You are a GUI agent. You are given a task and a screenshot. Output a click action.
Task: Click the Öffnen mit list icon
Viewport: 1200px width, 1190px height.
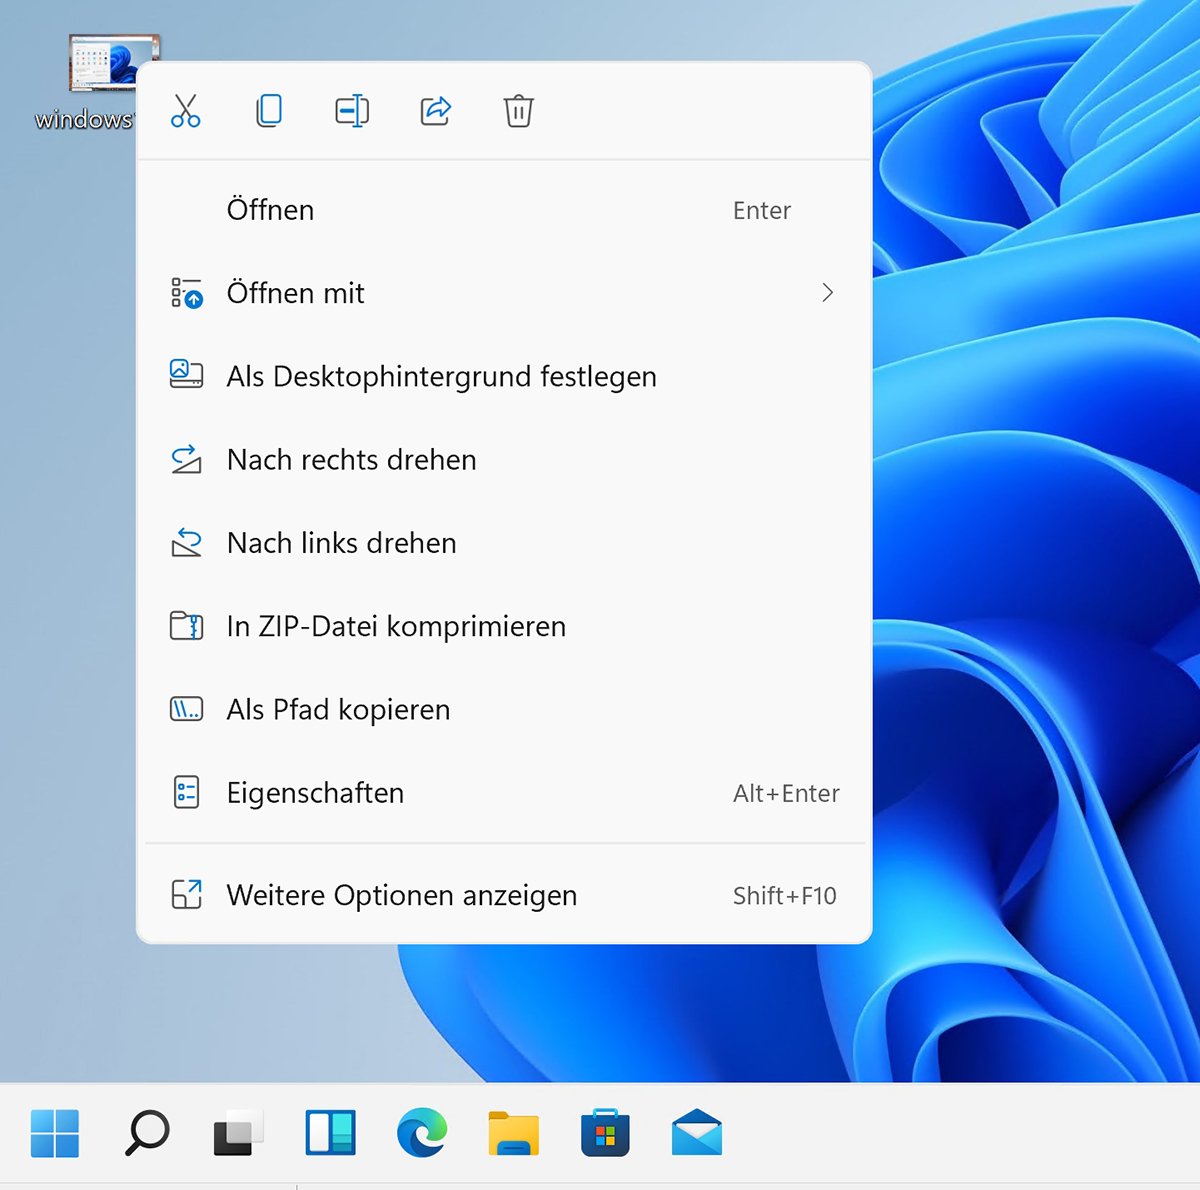coord(186,293)
